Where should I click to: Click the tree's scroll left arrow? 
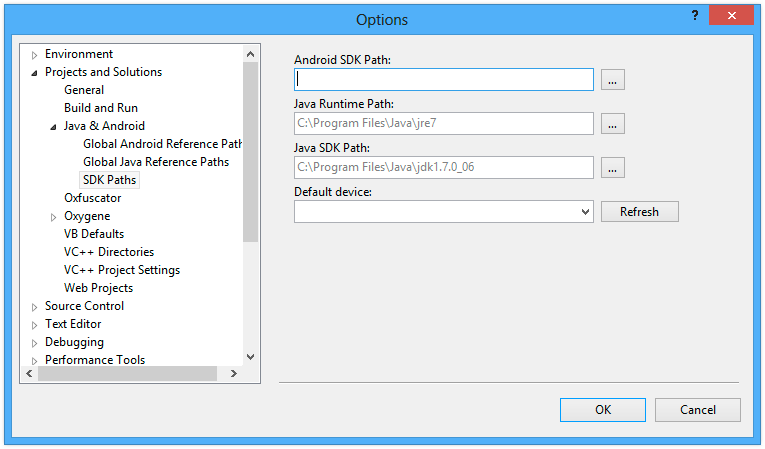pos(29,374)
